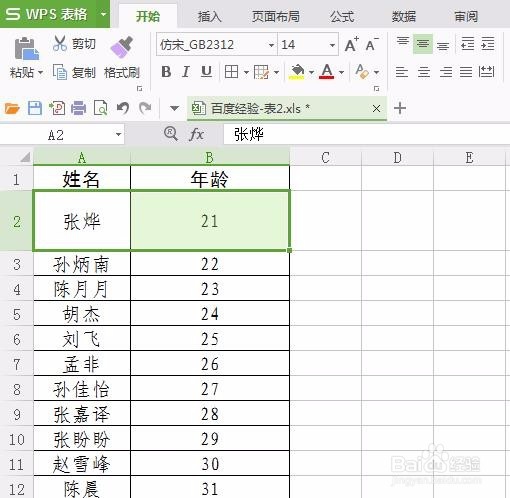Click the increase indent icon
The width and height of the screenshot is (510, 498).
pos(488,44)
